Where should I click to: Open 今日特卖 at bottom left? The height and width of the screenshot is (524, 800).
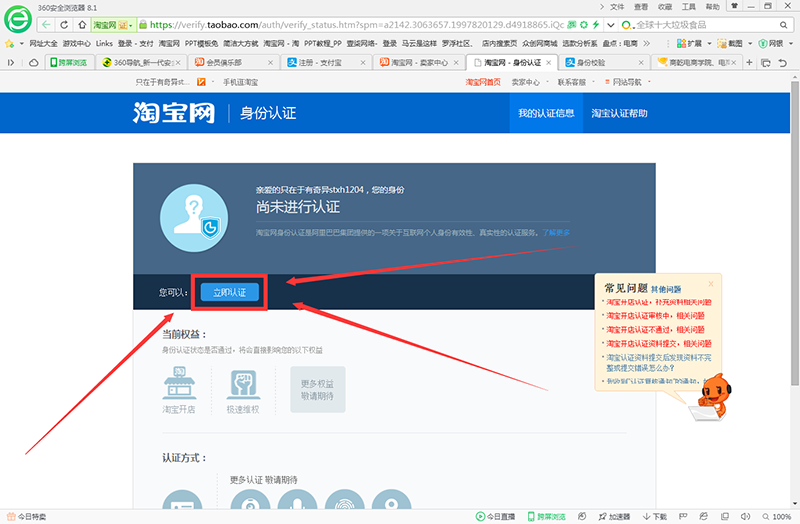(26, 516)
